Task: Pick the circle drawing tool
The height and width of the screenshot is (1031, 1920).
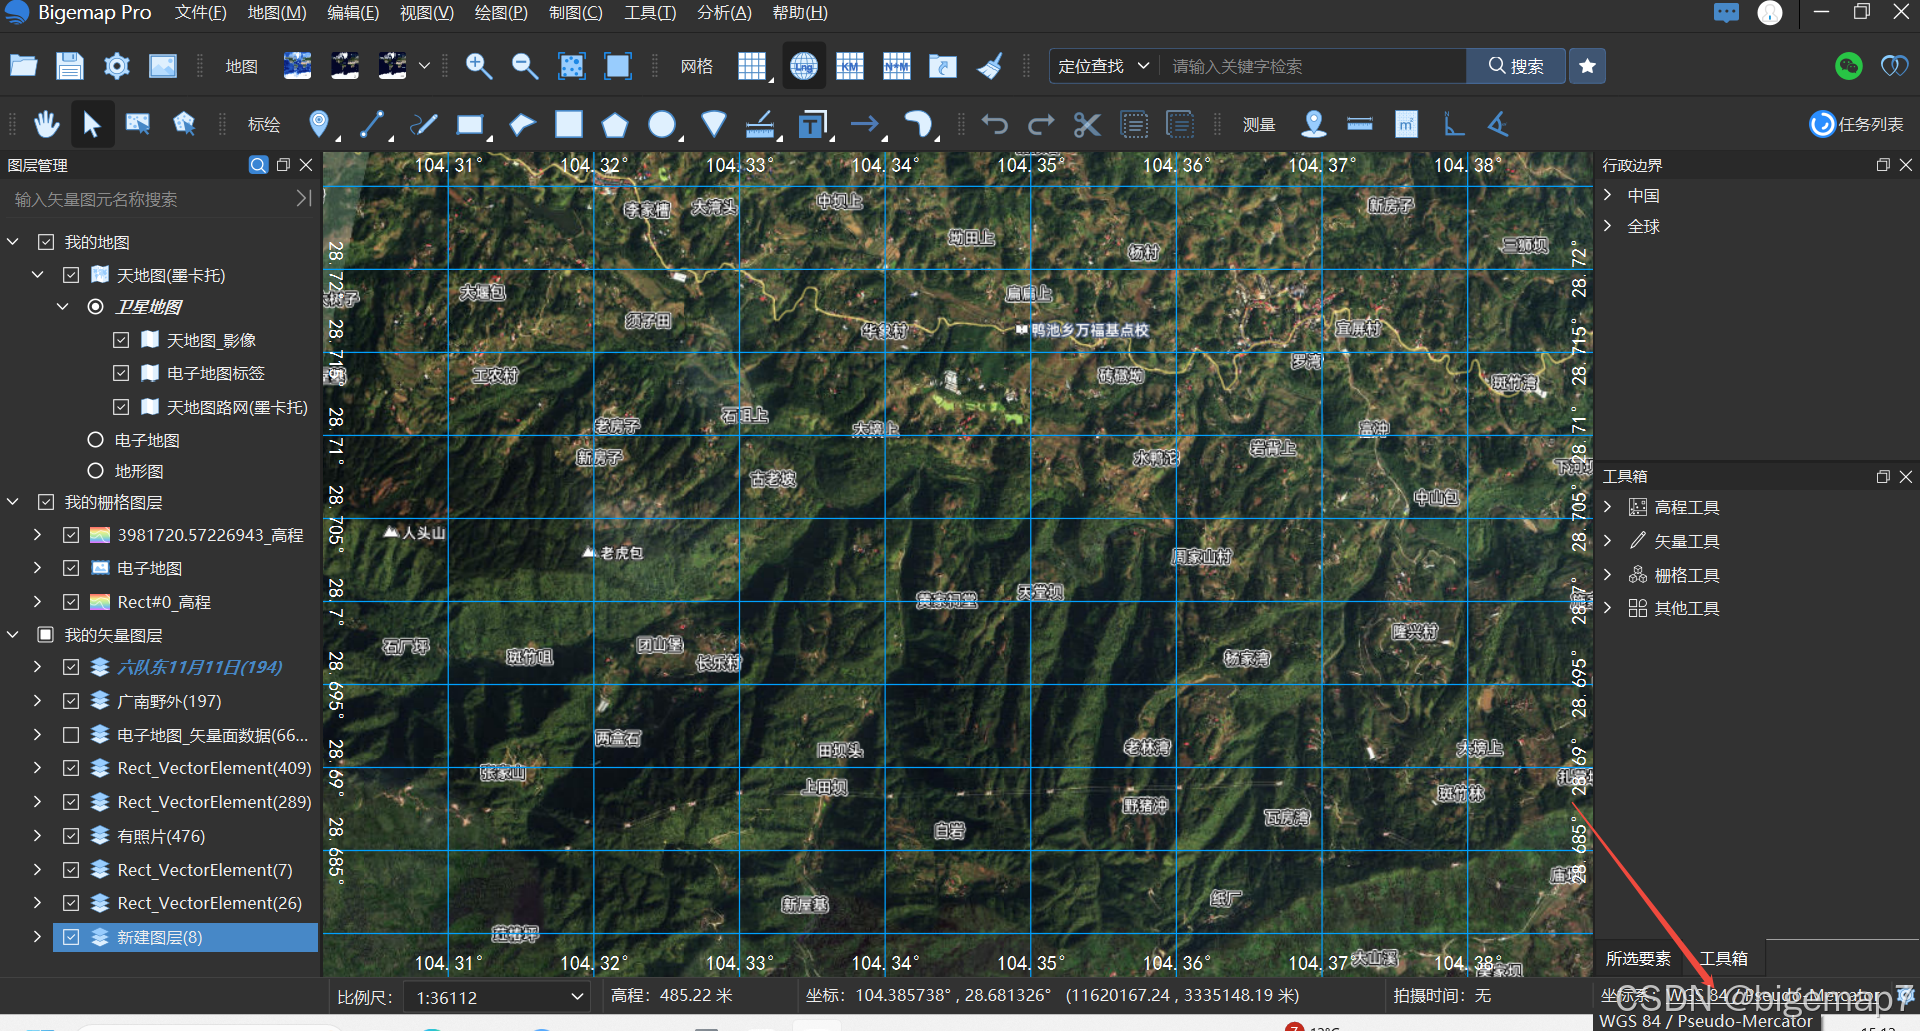Action: pos(662,124)
